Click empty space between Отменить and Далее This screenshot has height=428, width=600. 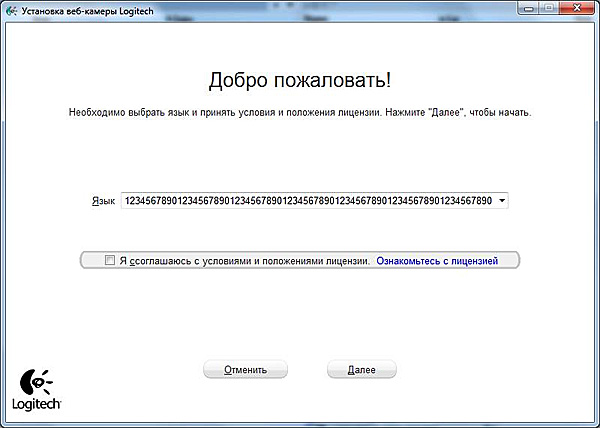pos(309,369)
